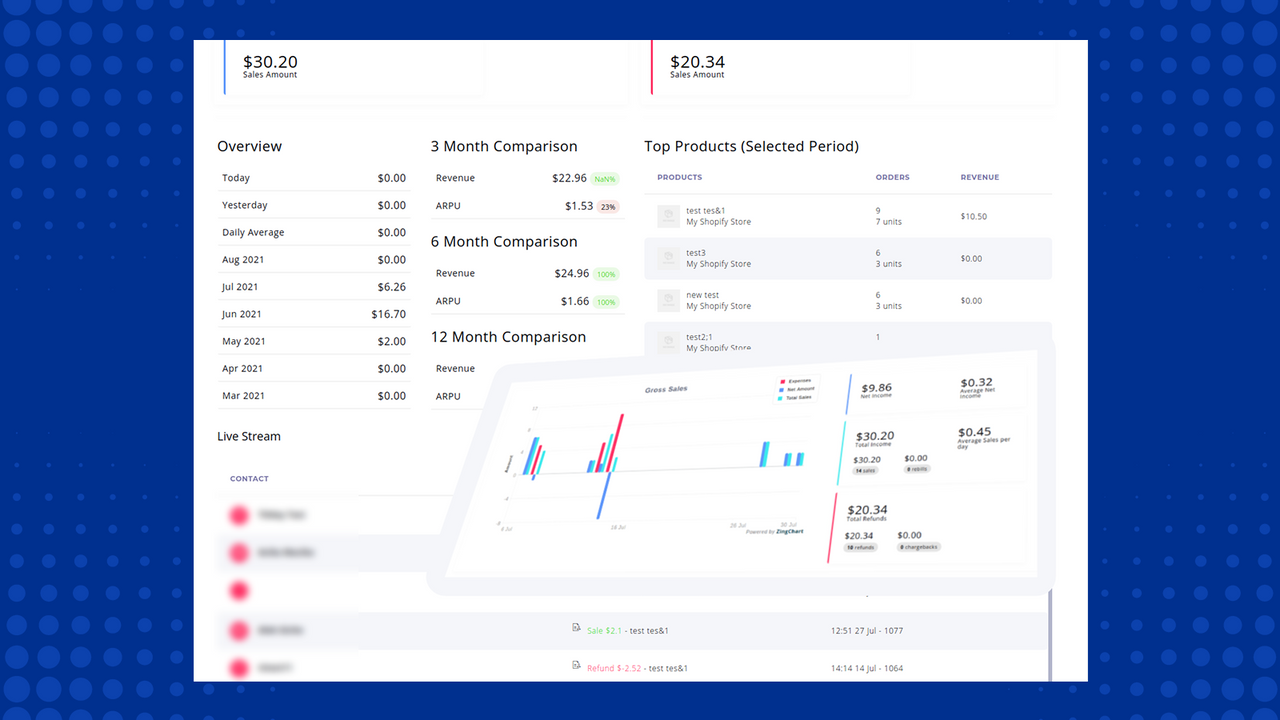Image resolution: width=1280 pixels, height=720 pixels.
Task: Click the test3 product thumbnail icon
Action: (x=668, y=257)
